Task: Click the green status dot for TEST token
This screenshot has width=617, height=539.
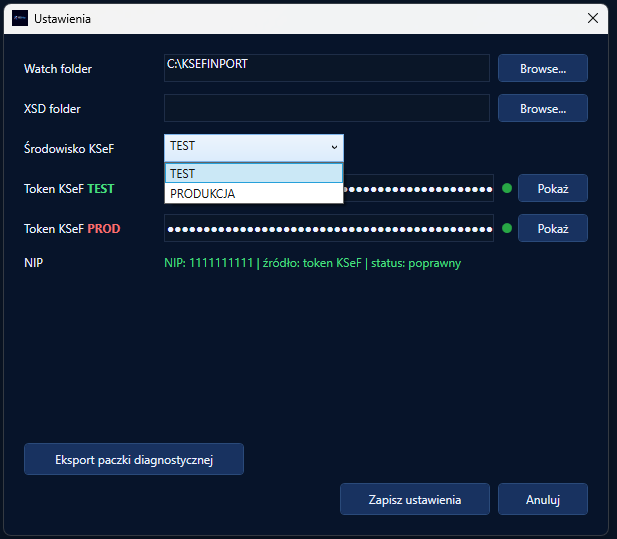Action: pos(506,188)
